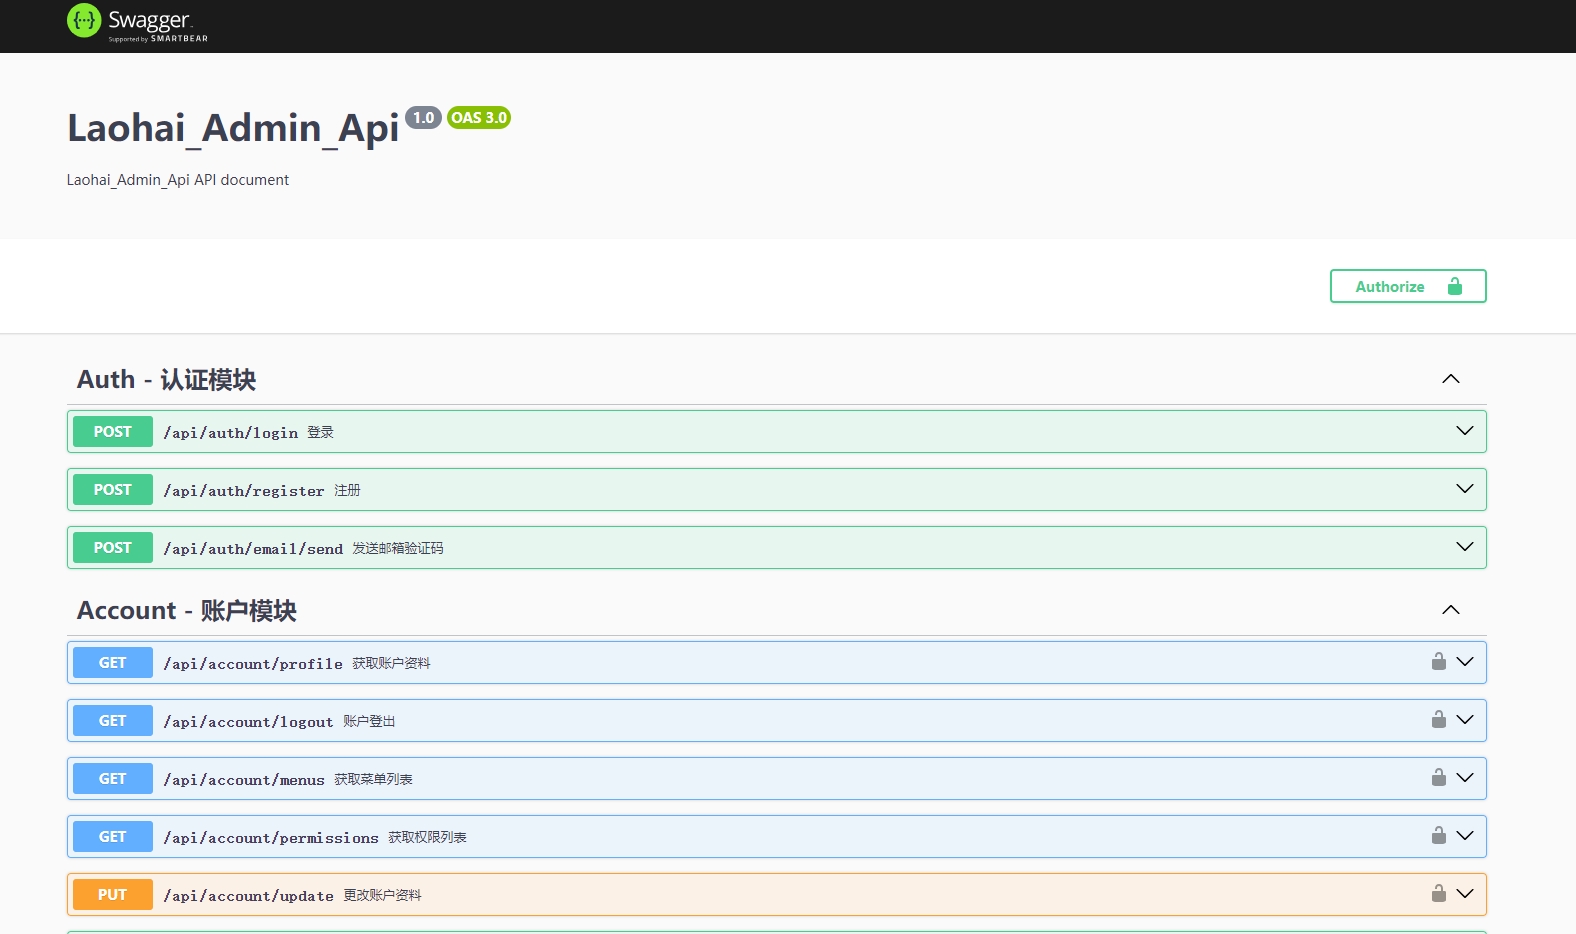Click the lock icon on /api/account/profile

[1438, 661]
